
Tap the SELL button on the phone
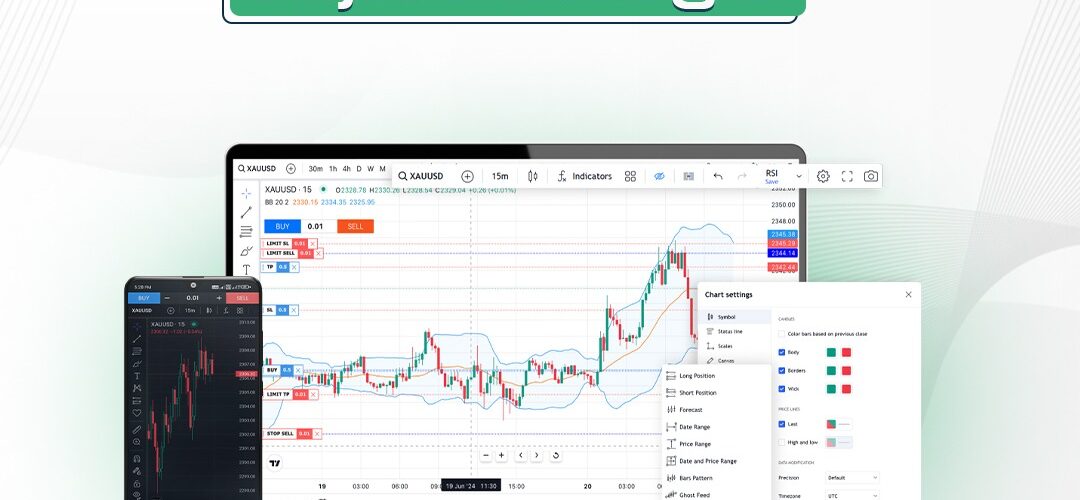[242, 298]
